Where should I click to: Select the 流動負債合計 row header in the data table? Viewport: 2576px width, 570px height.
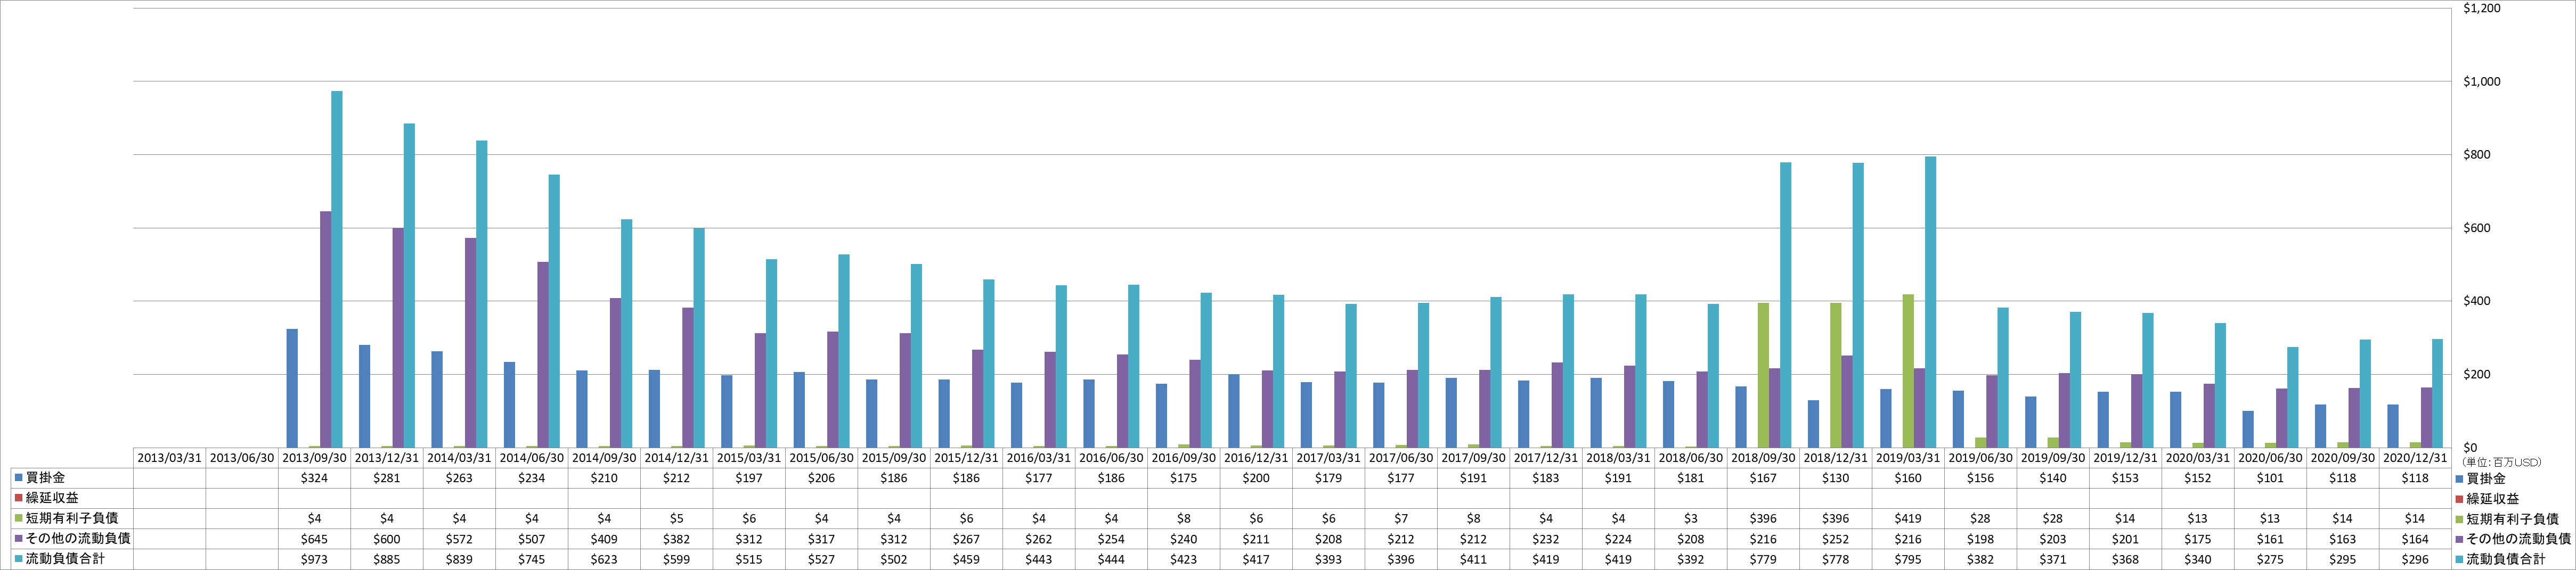(x=72, y=559)
